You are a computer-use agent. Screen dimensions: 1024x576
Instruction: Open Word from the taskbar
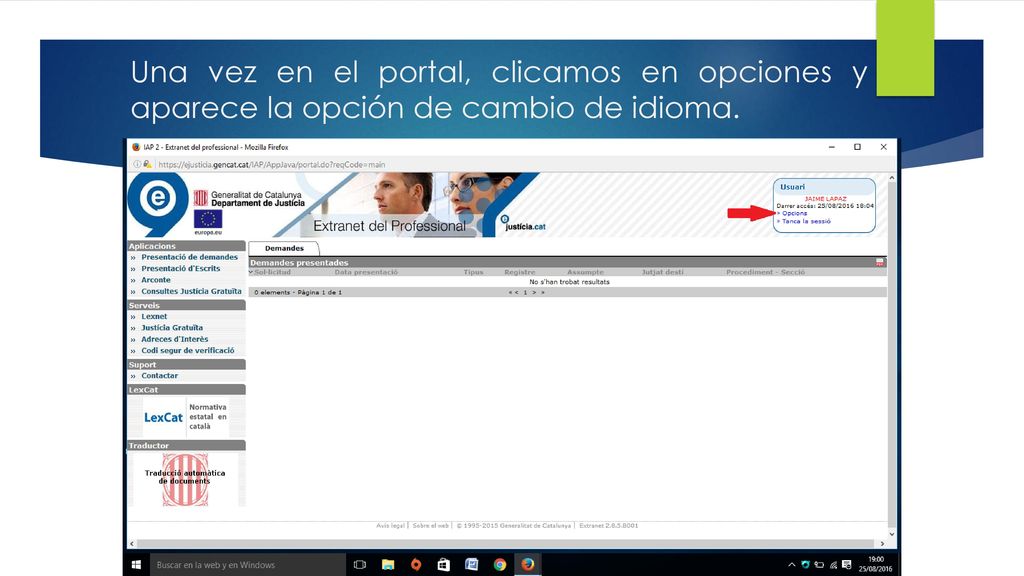(x=472, y=565)
